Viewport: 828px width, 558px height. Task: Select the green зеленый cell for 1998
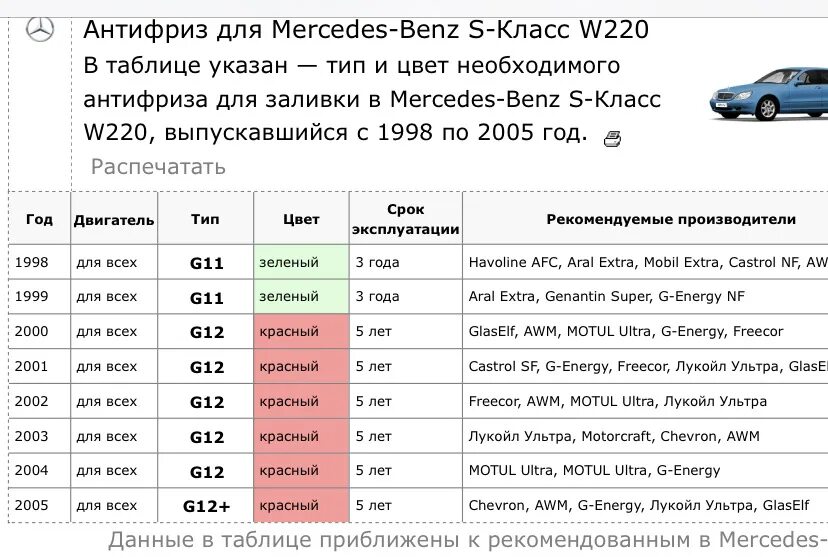pyautogui.click(x=301, y=262)
